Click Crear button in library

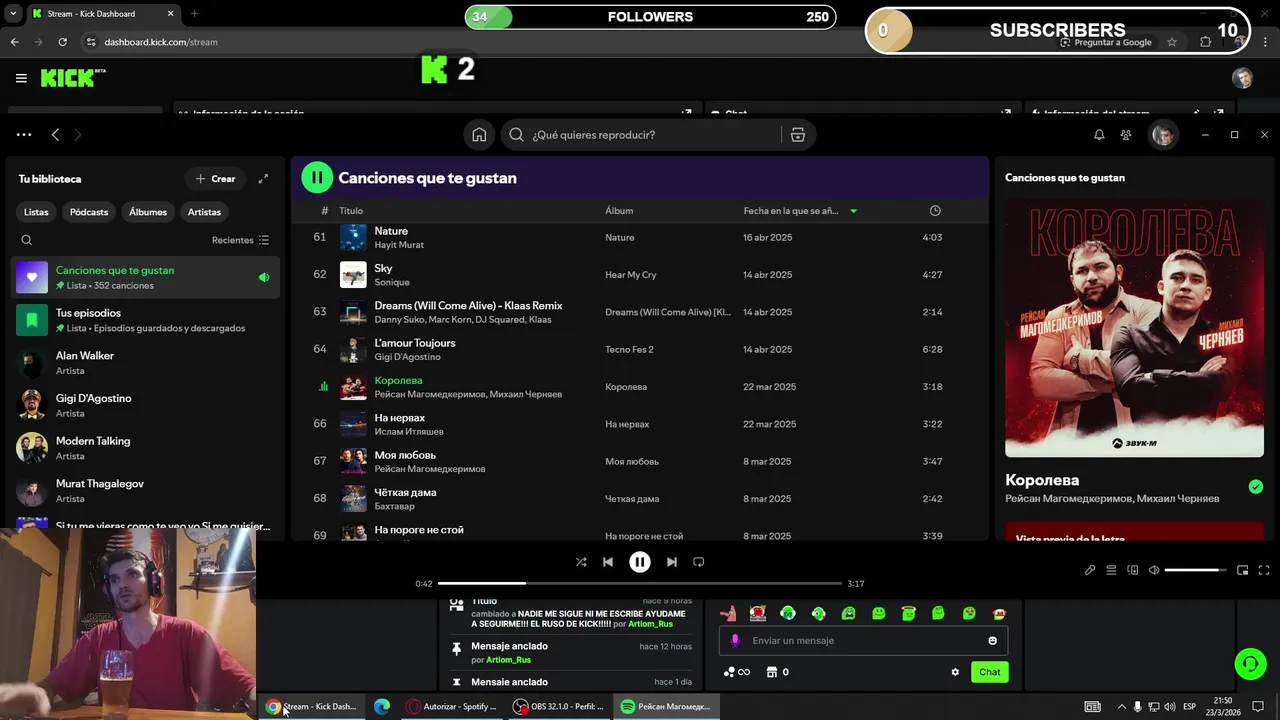pyautogui.click(x=215, y=179)
